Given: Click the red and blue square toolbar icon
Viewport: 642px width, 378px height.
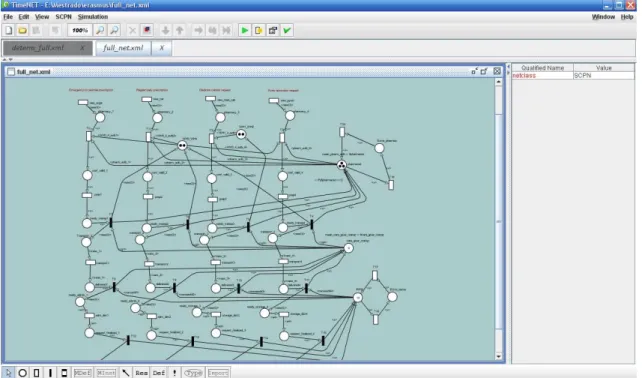Looking at the screenshot, I should tap(147, 30).
